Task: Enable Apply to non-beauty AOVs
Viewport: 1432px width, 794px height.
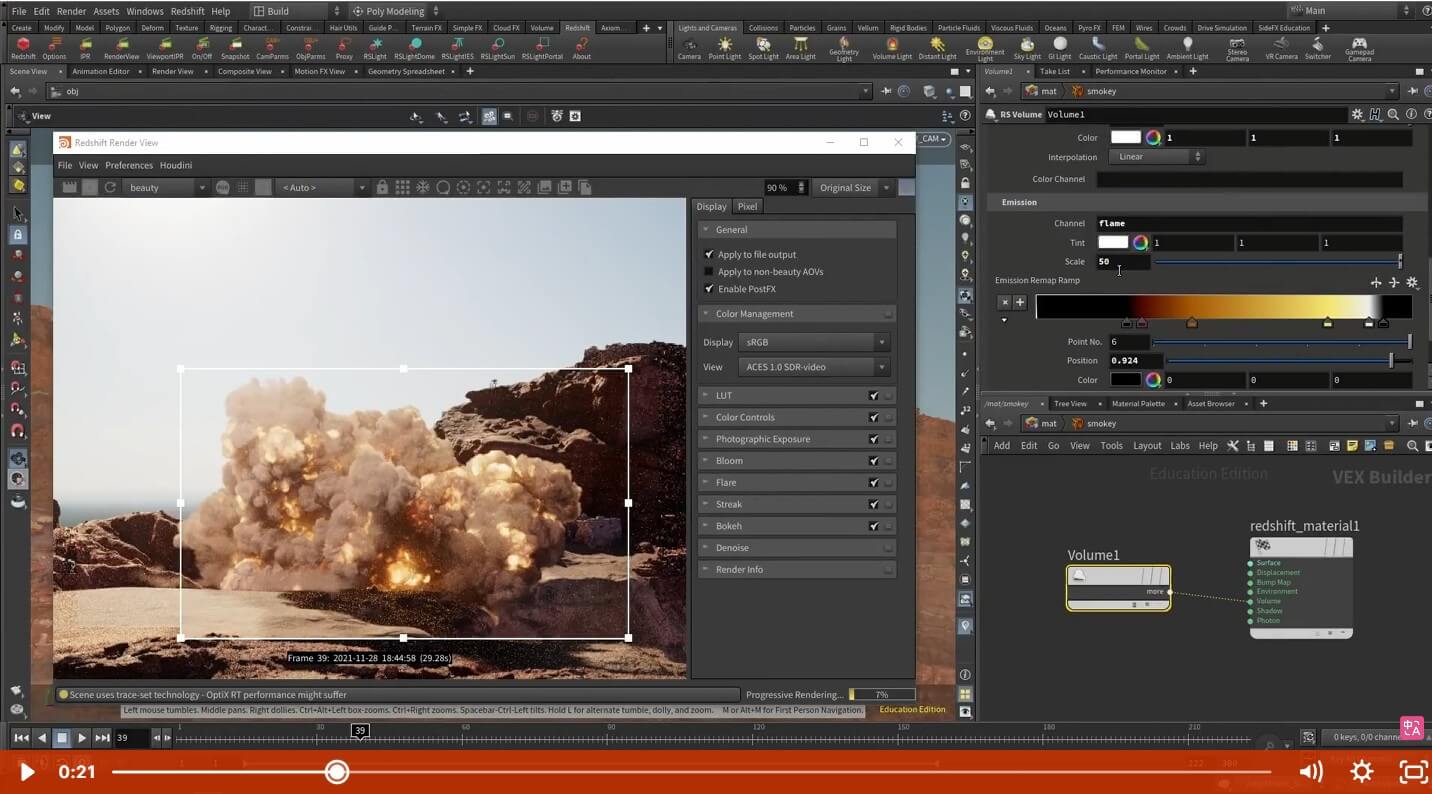Action: 709,272
